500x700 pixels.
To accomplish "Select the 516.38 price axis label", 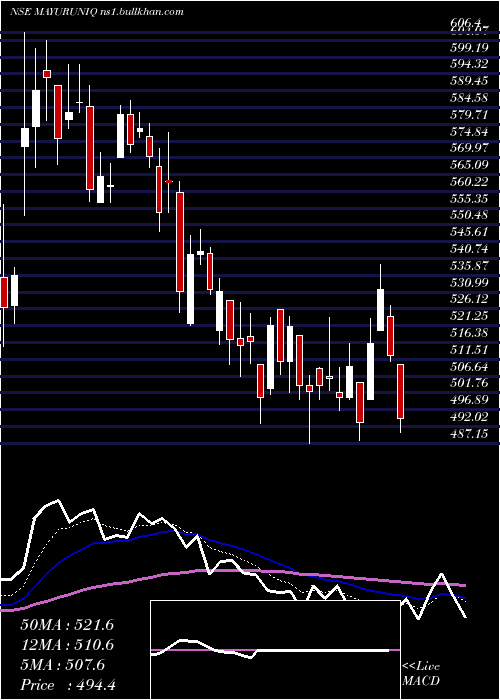I will [469, 333].
